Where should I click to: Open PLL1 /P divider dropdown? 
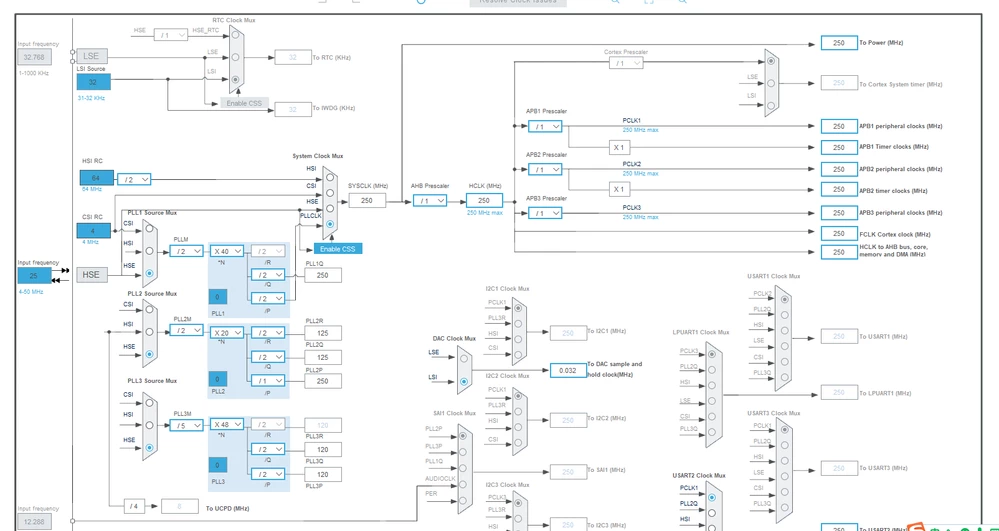268,298
